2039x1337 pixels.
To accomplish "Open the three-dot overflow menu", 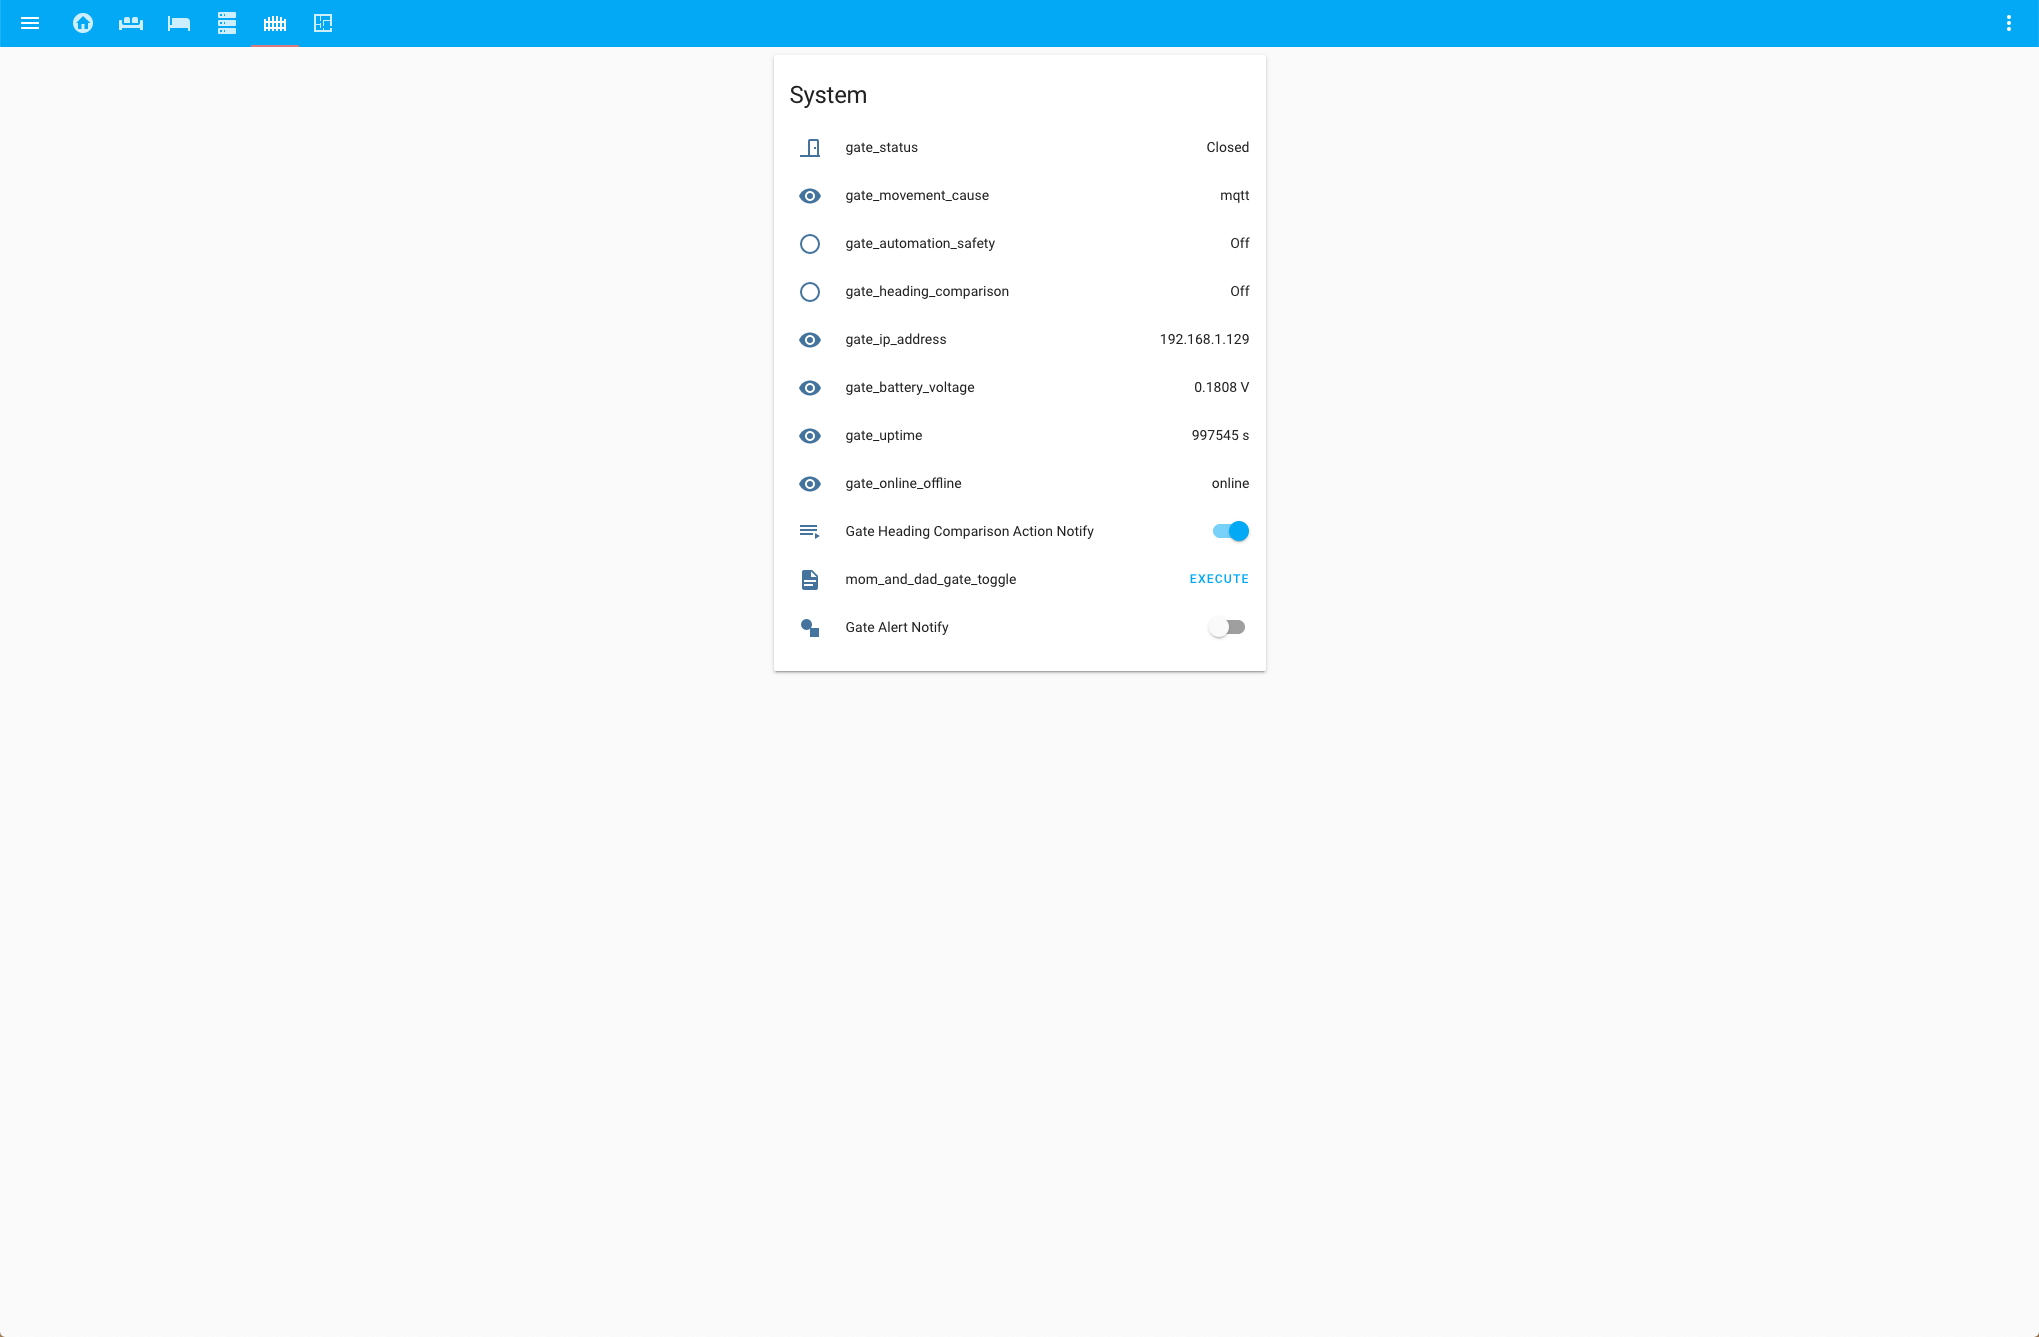I will (x=2008, y=23).
